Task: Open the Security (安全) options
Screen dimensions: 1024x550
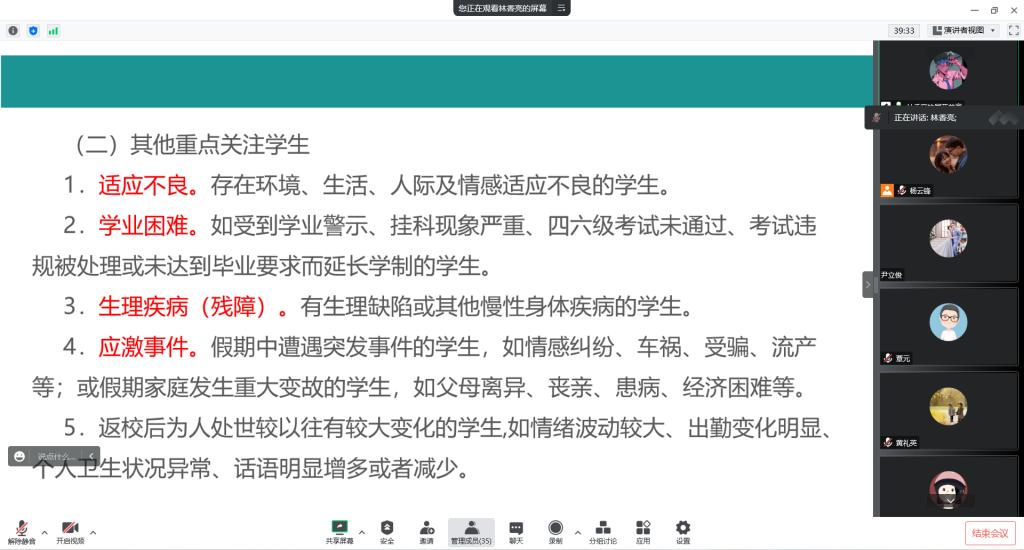Action: point(387,531)
